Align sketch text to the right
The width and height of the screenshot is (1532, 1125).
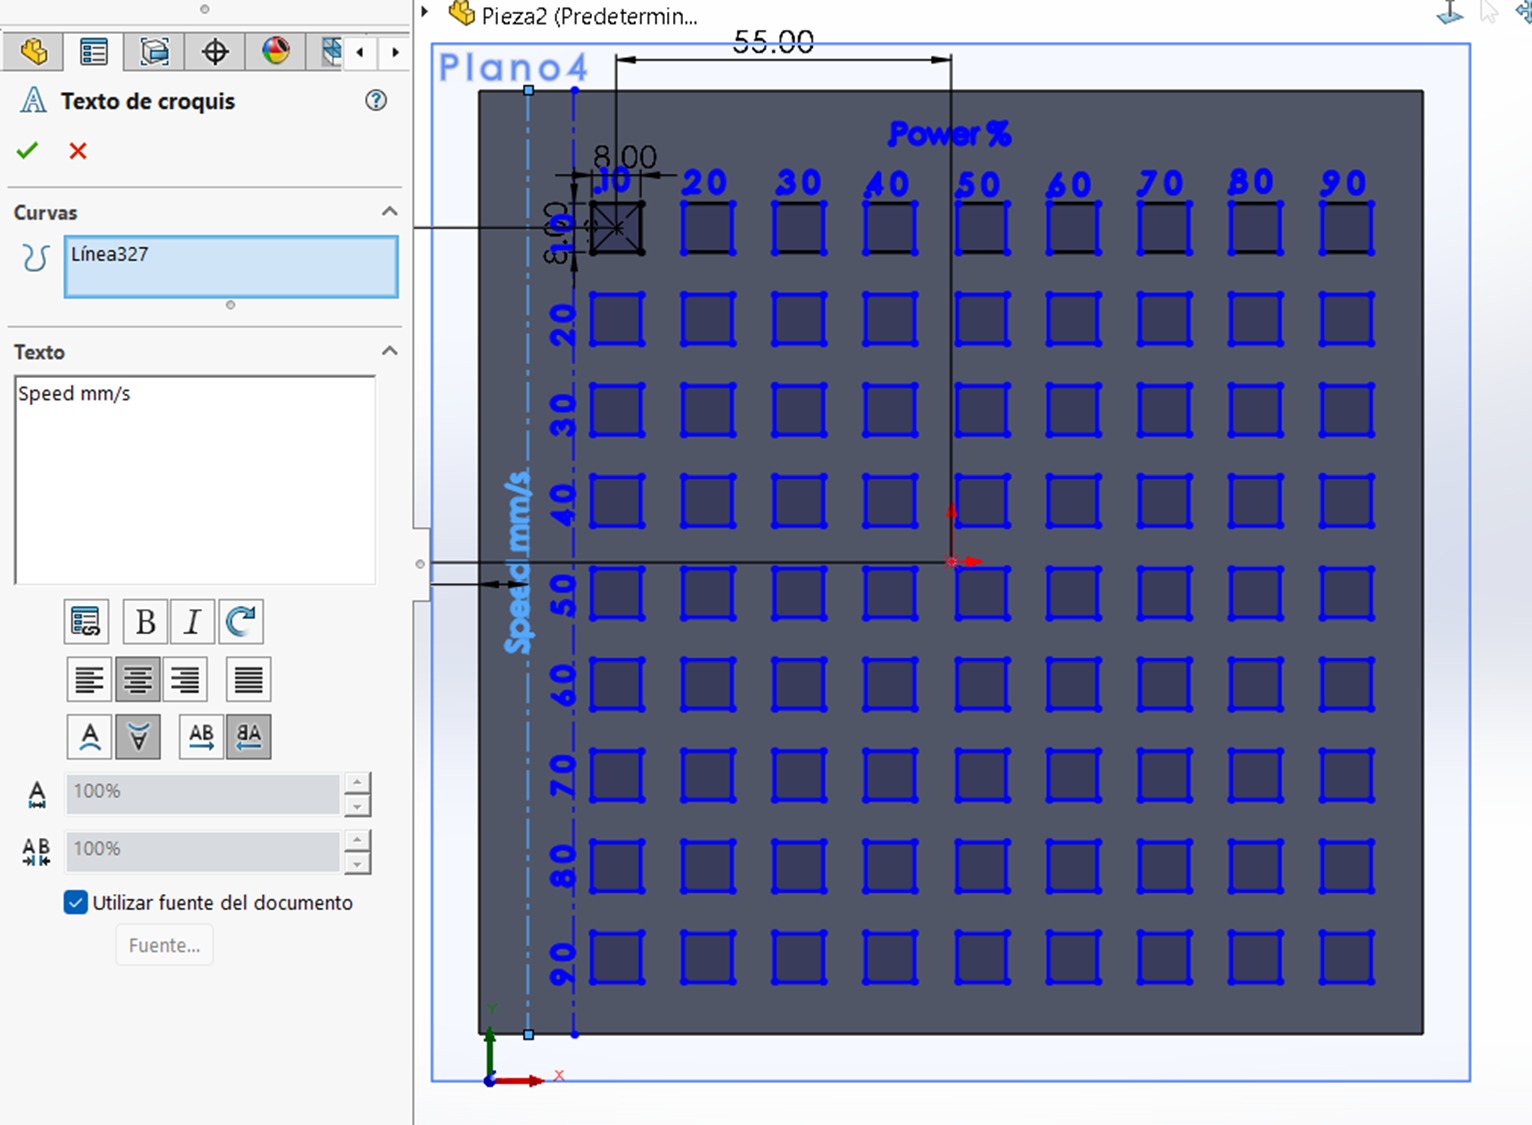click(x=185, y=680)
